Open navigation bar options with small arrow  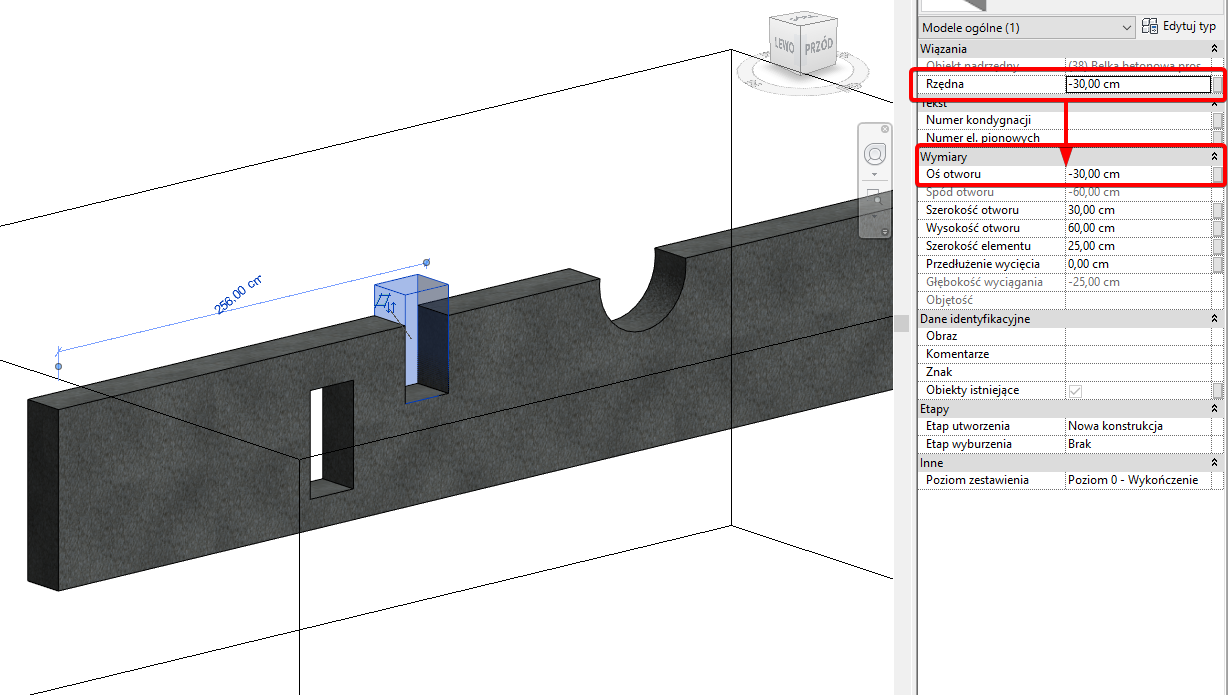point(873,174)
